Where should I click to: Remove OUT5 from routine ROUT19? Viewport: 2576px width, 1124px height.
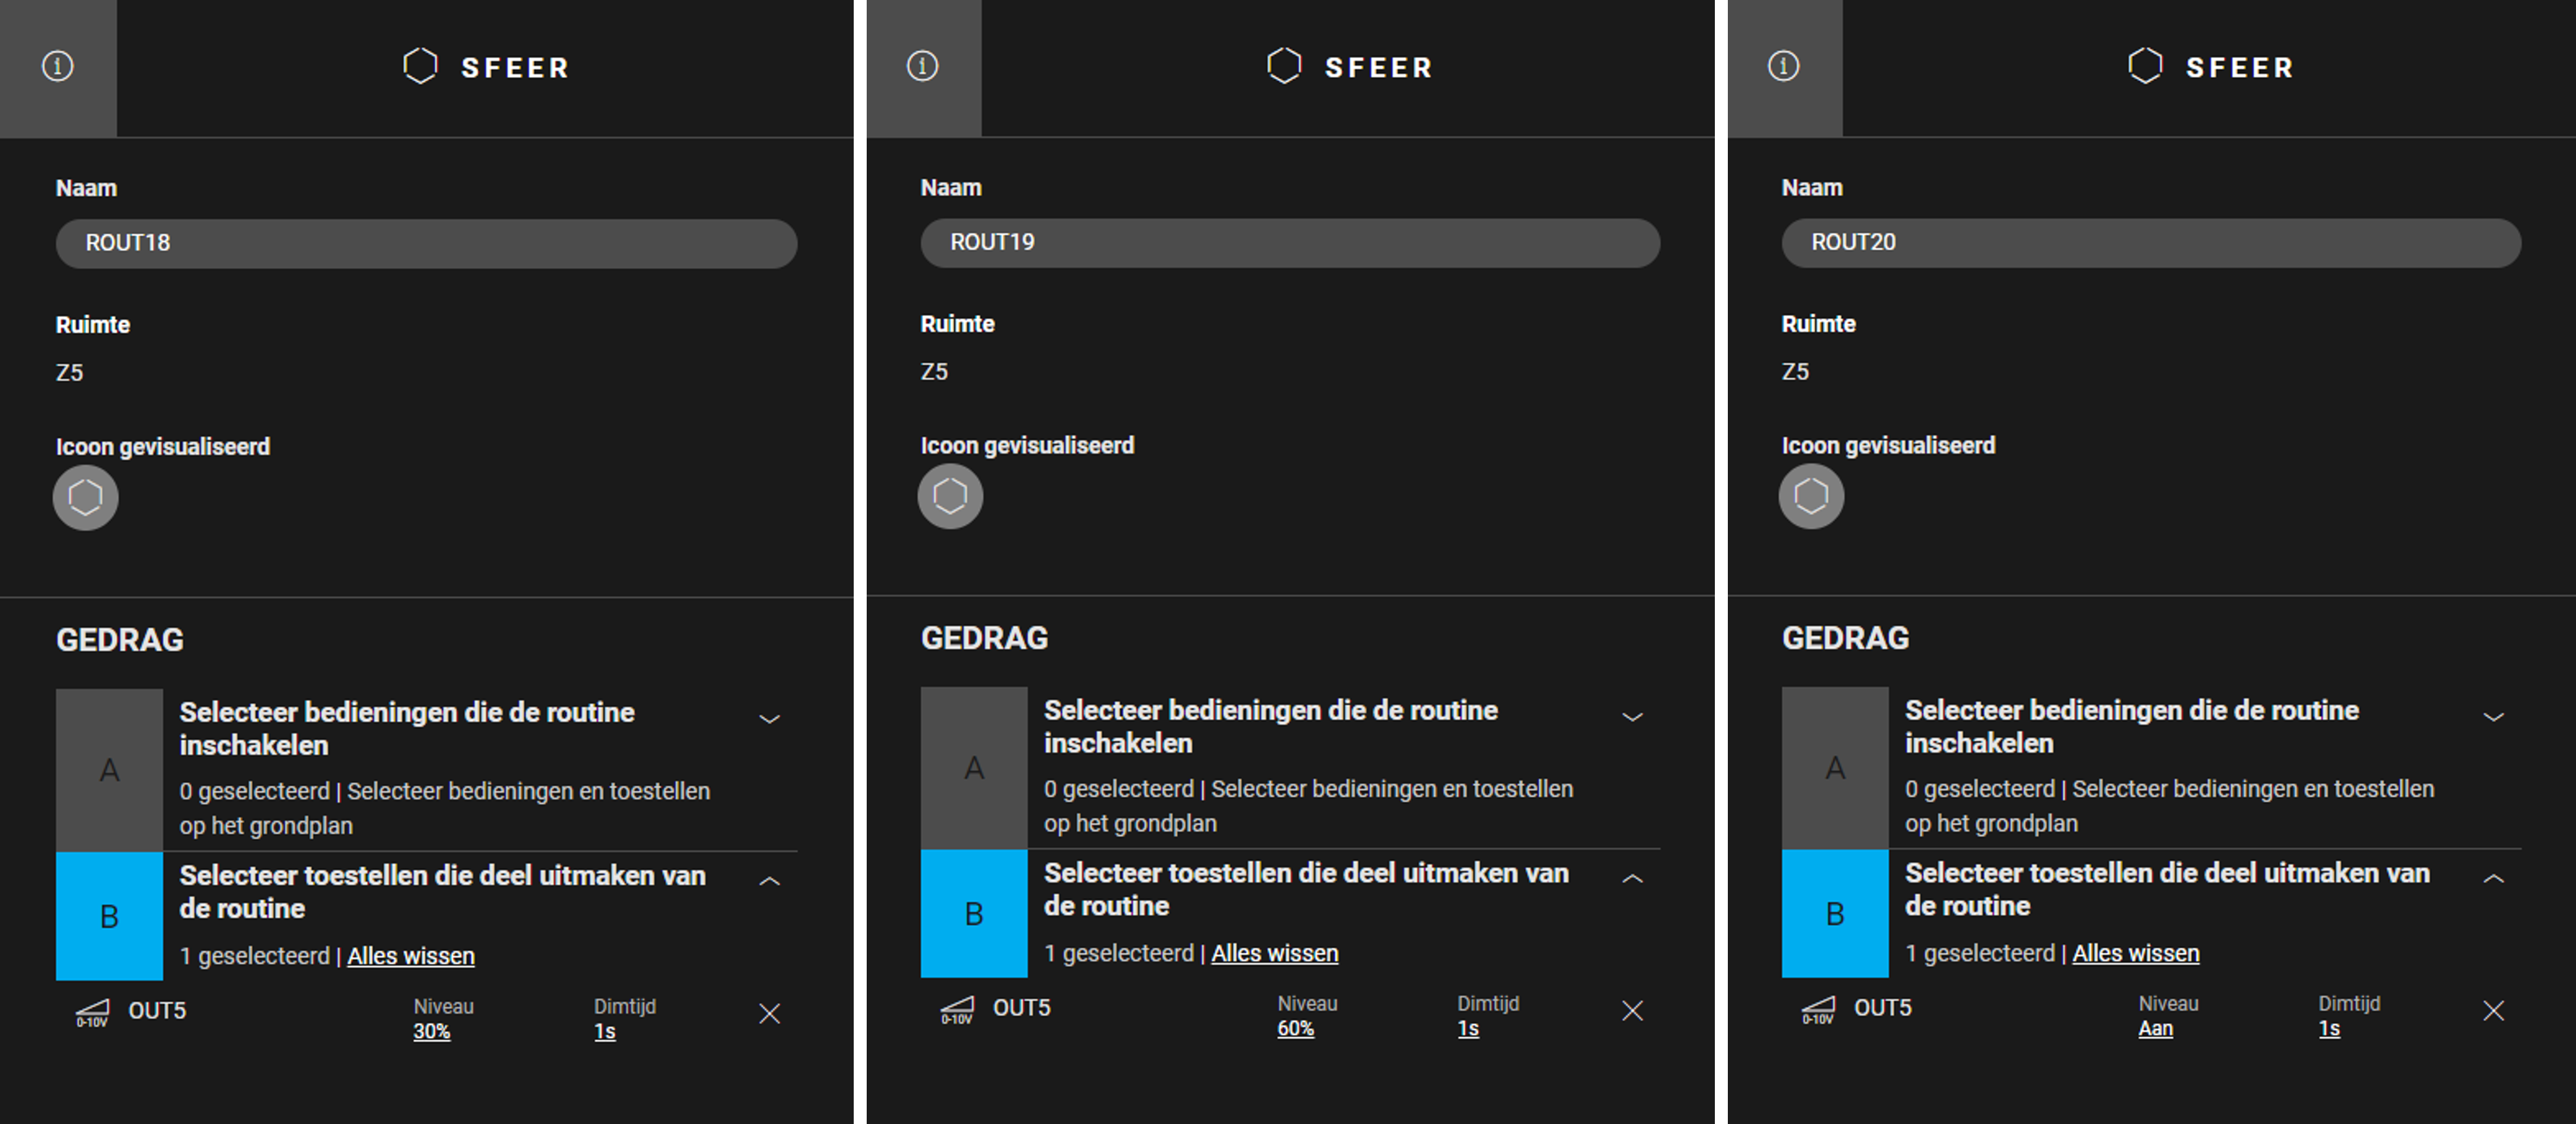tap(1632, 1011)
